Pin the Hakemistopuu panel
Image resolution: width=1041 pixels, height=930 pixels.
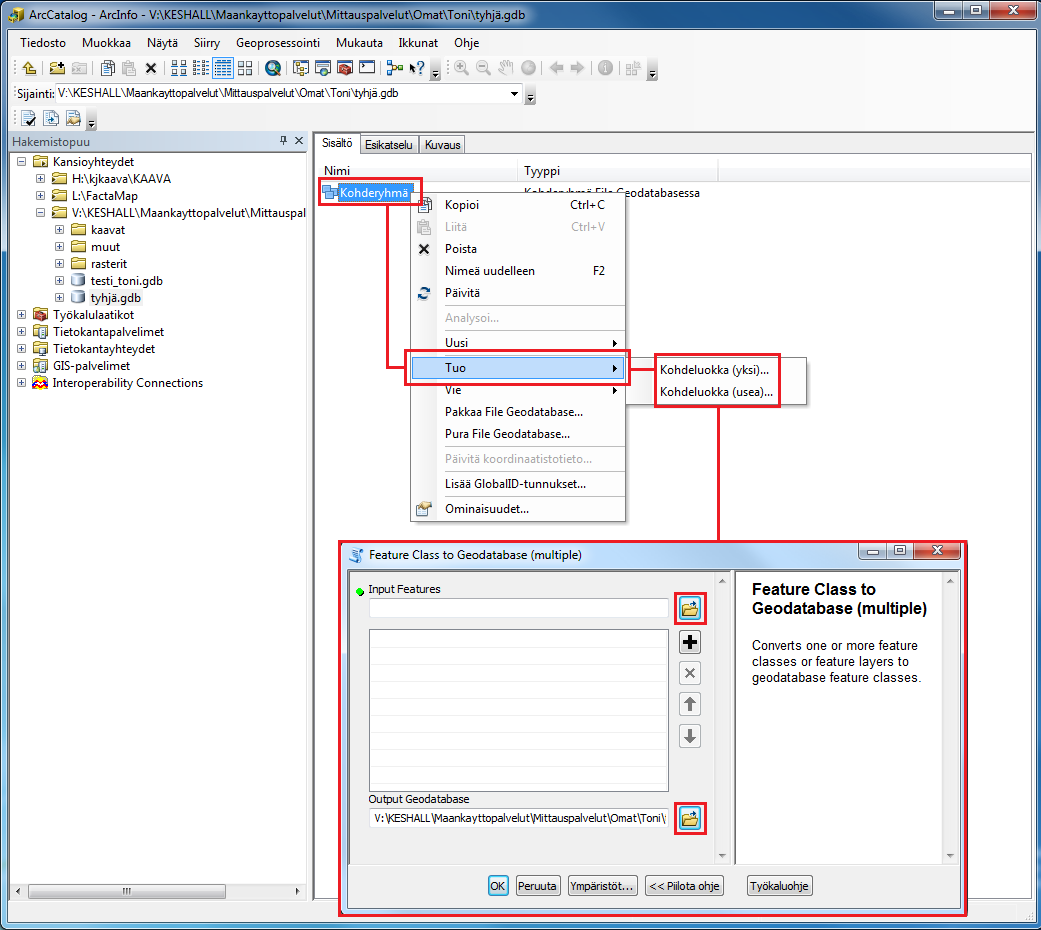[283, 141]
